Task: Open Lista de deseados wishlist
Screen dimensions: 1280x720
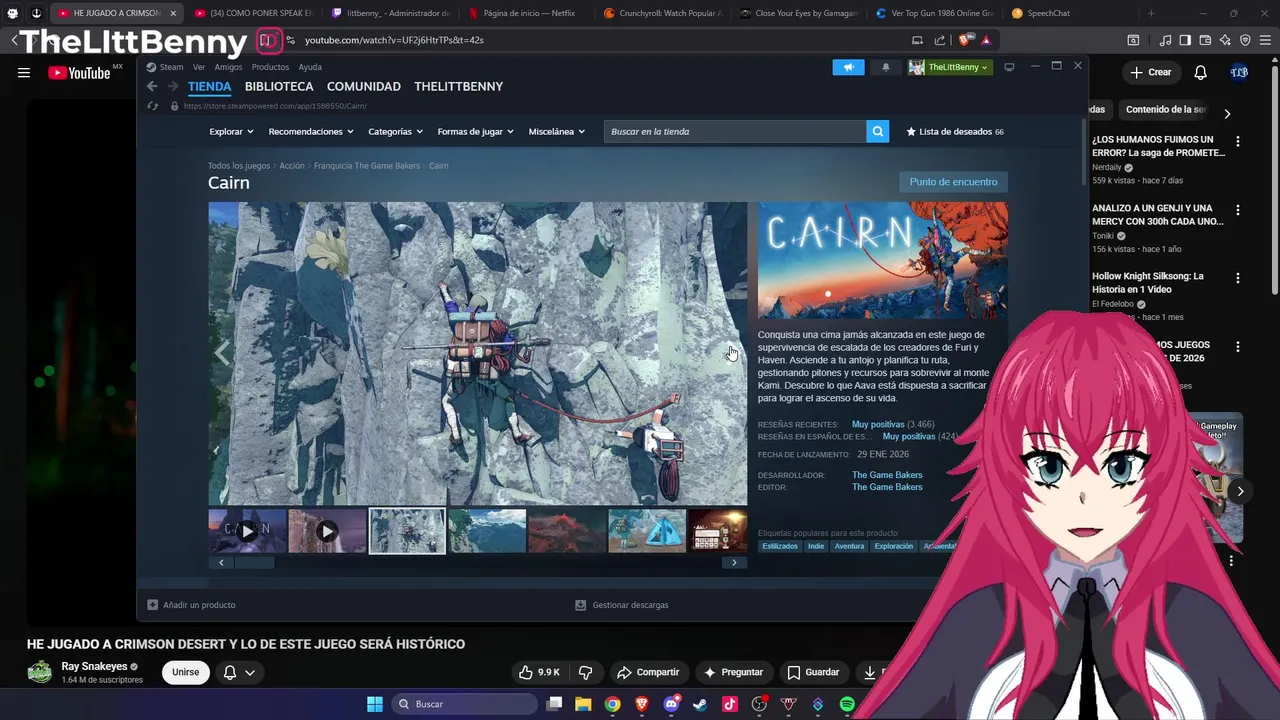Action: pos(955,131)
